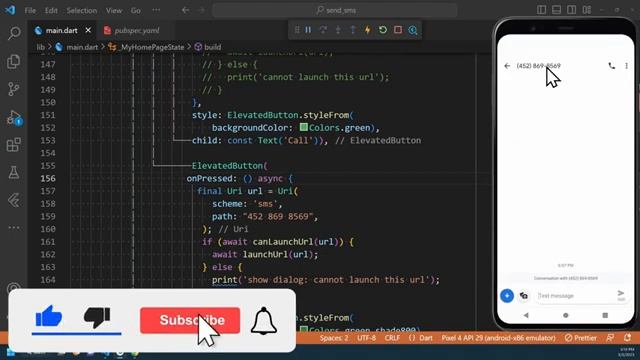640x360 pixels.
Task: Expand hidden menus with the ellipsis
Action: (x=156, y=10)
